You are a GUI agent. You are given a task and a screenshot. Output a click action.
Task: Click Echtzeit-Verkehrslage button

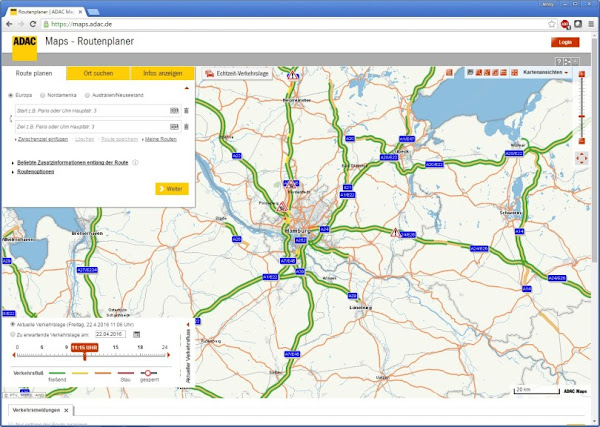coord(237,73)
